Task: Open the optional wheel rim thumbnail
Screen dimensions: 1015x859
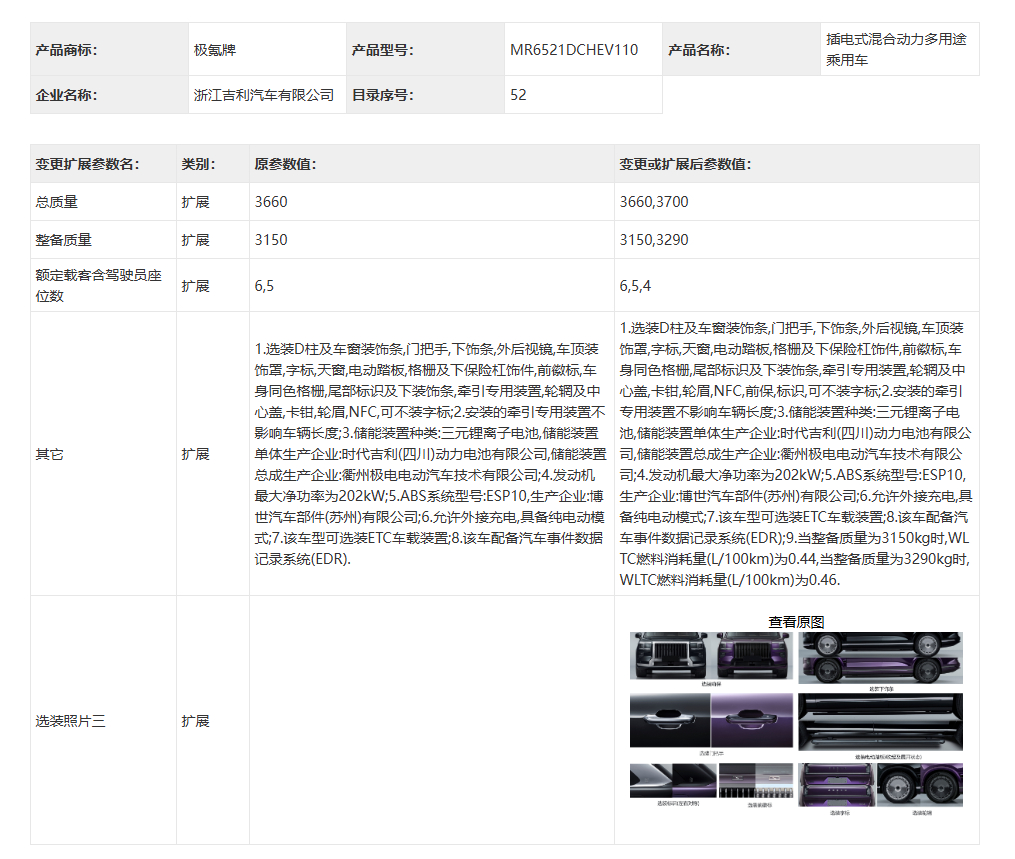Action: click(920, 785)
